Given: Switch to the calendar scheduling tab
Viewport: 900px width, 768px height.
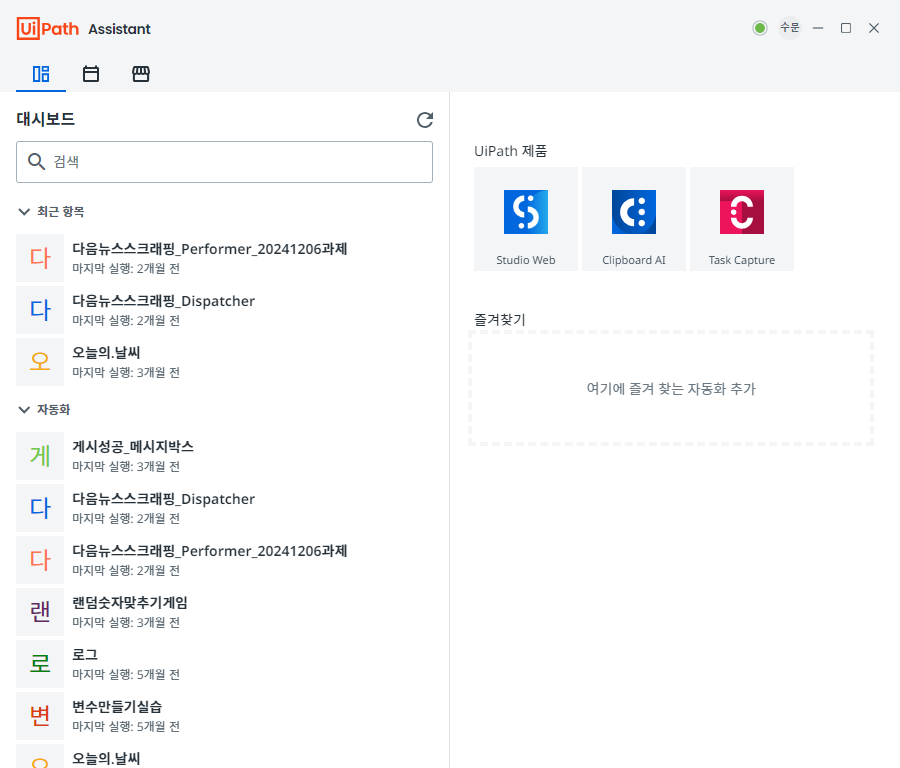Looking at the screenshot, I should click(91, 74).
